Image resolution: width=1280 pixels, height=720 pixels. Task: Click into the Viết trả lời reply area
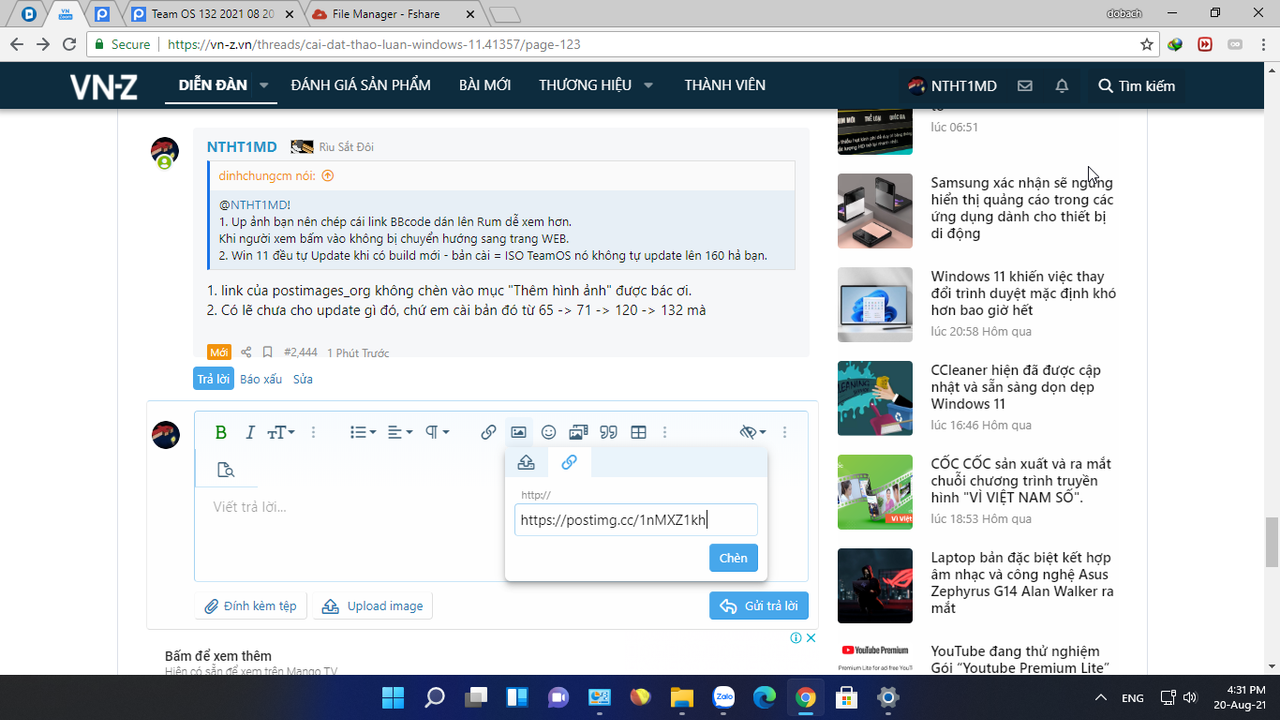(350, 507)
